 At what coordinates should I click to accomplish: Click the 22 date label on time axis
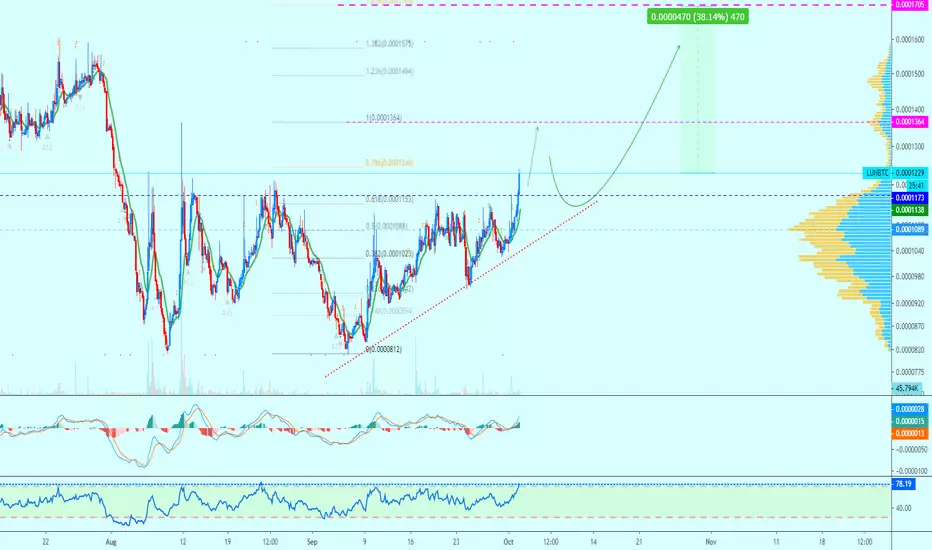(46, 542)
